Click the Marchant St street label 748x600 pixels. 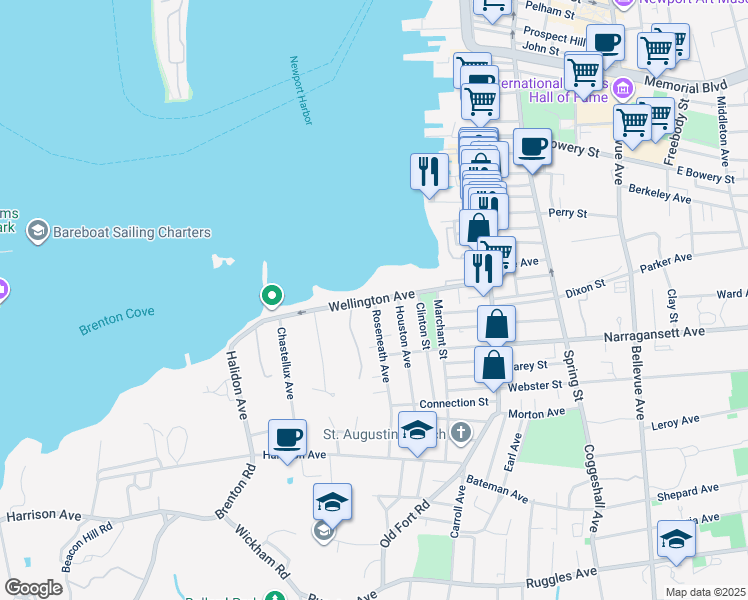point(440,329)
